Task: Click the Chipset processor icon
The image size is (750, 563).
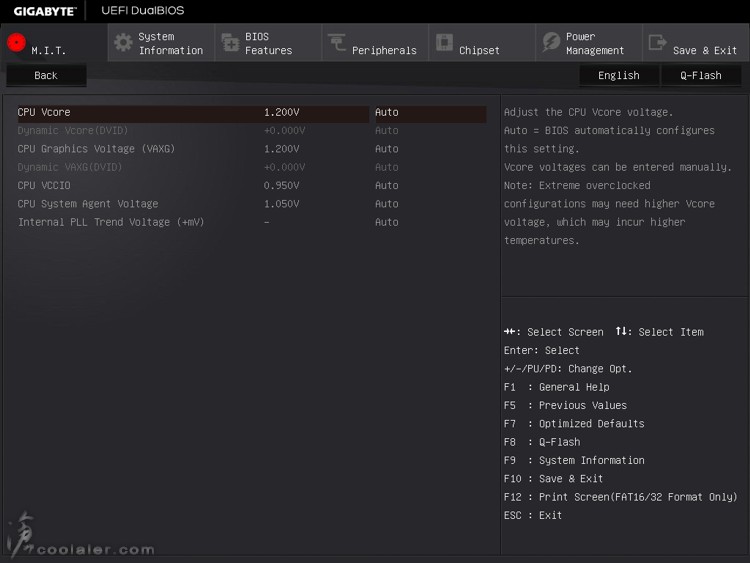Action: 444,42
